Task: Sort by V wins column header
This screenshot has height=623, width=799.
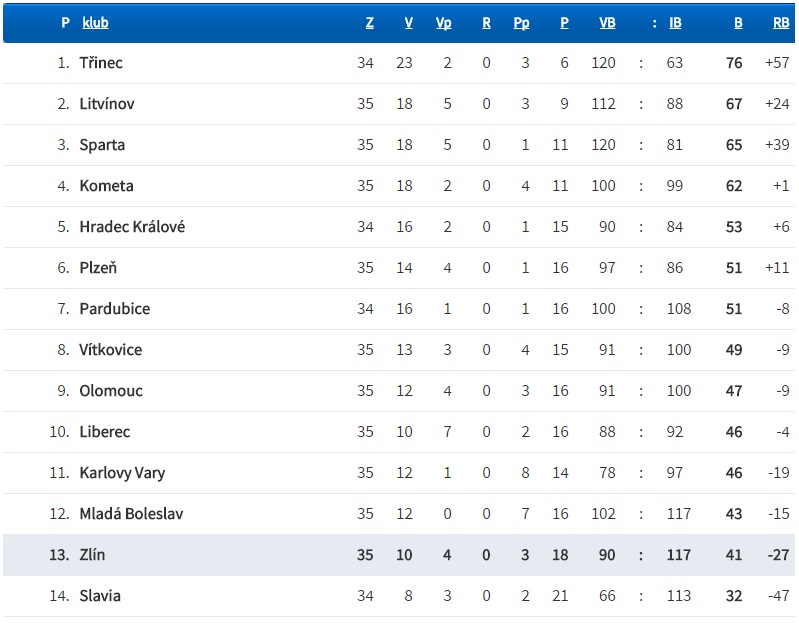Action: click(x=408, y=22)
